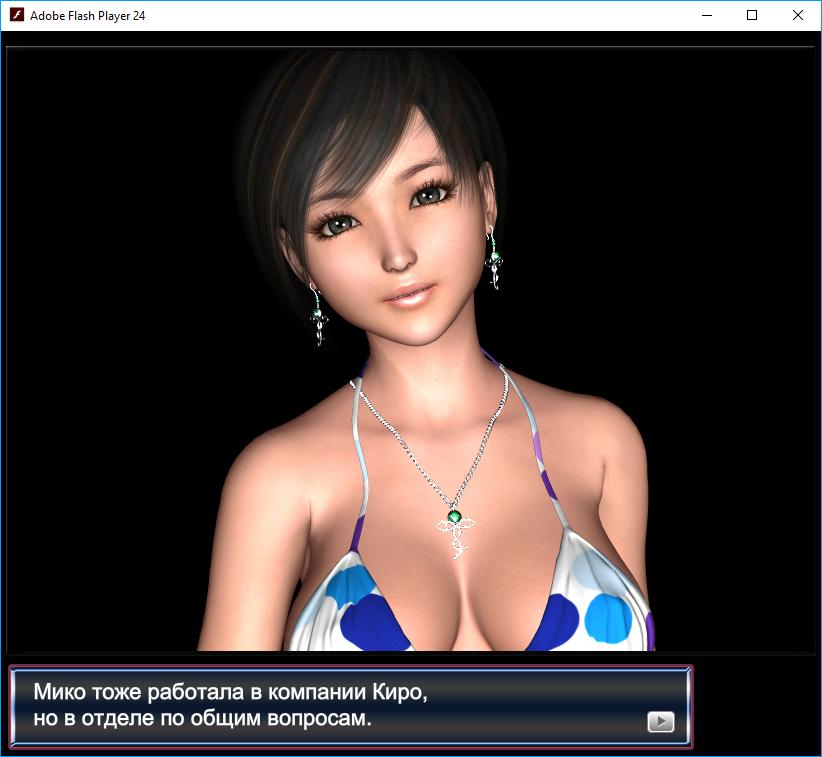Click the earring on the left side
This screenshot has width=822, height=757.
pyautogui.click(x=319, y=315)
